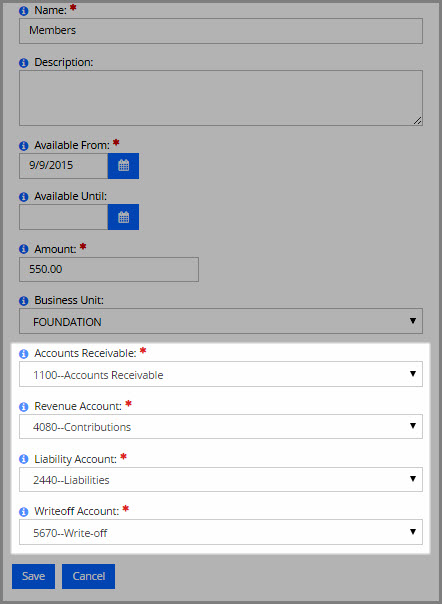Click the info icon beside Name label
The width and height of the screenshot is (442, 604).
click(x=24, y=11)
